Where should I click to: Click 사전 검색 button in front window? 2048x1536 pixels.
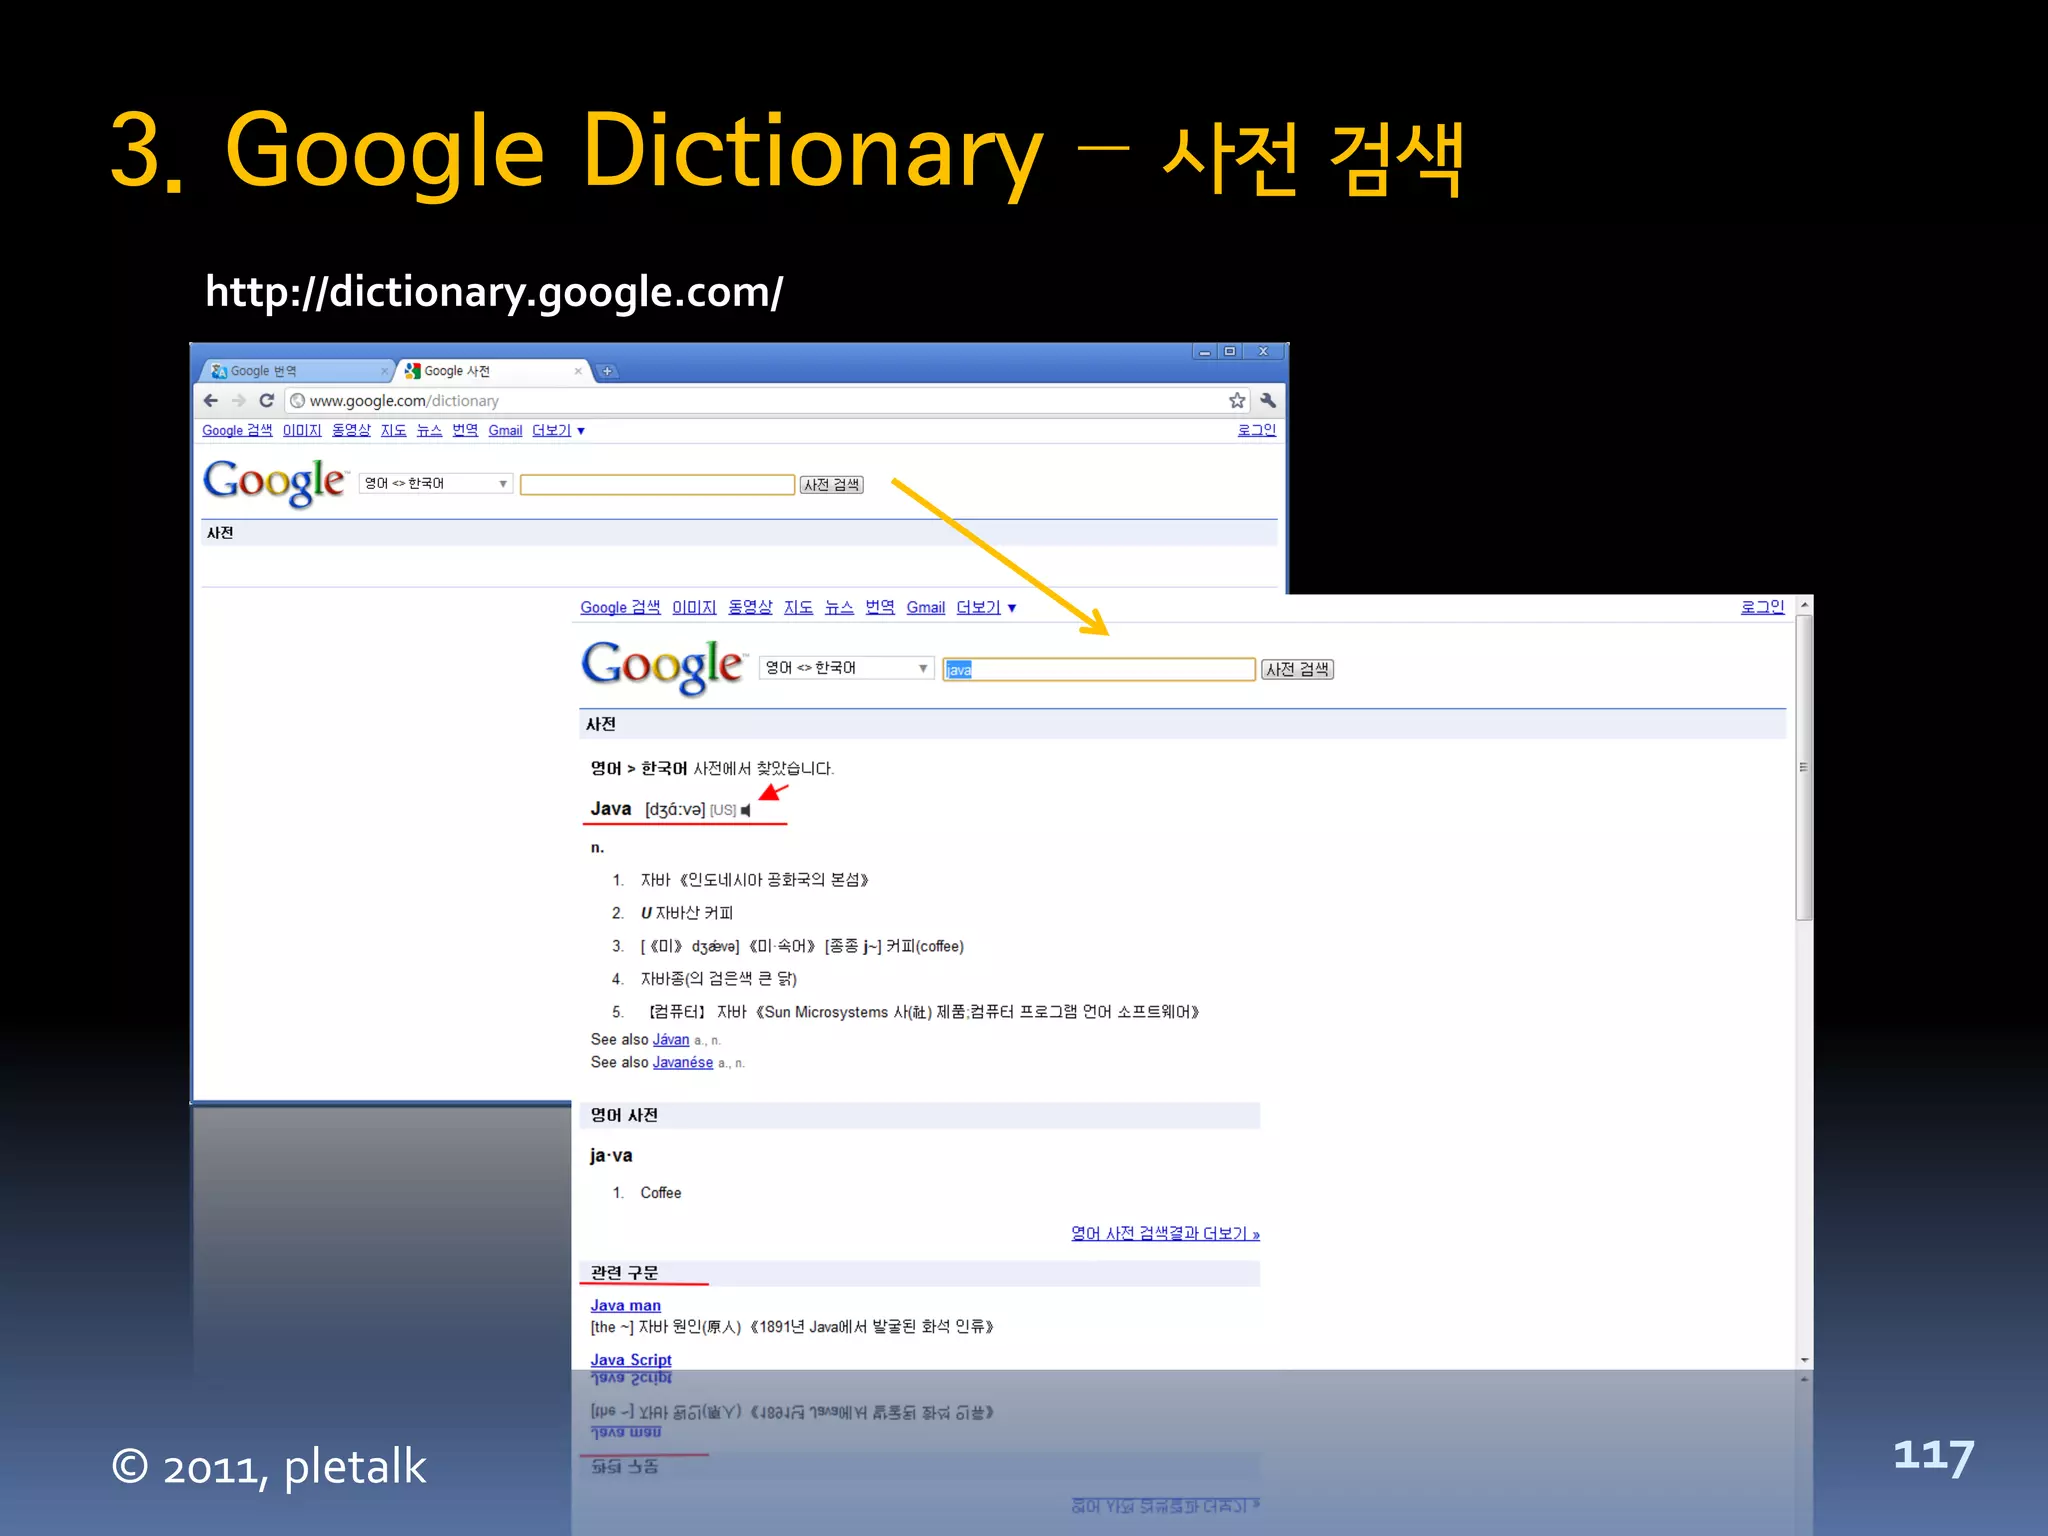coord(1297,669)
